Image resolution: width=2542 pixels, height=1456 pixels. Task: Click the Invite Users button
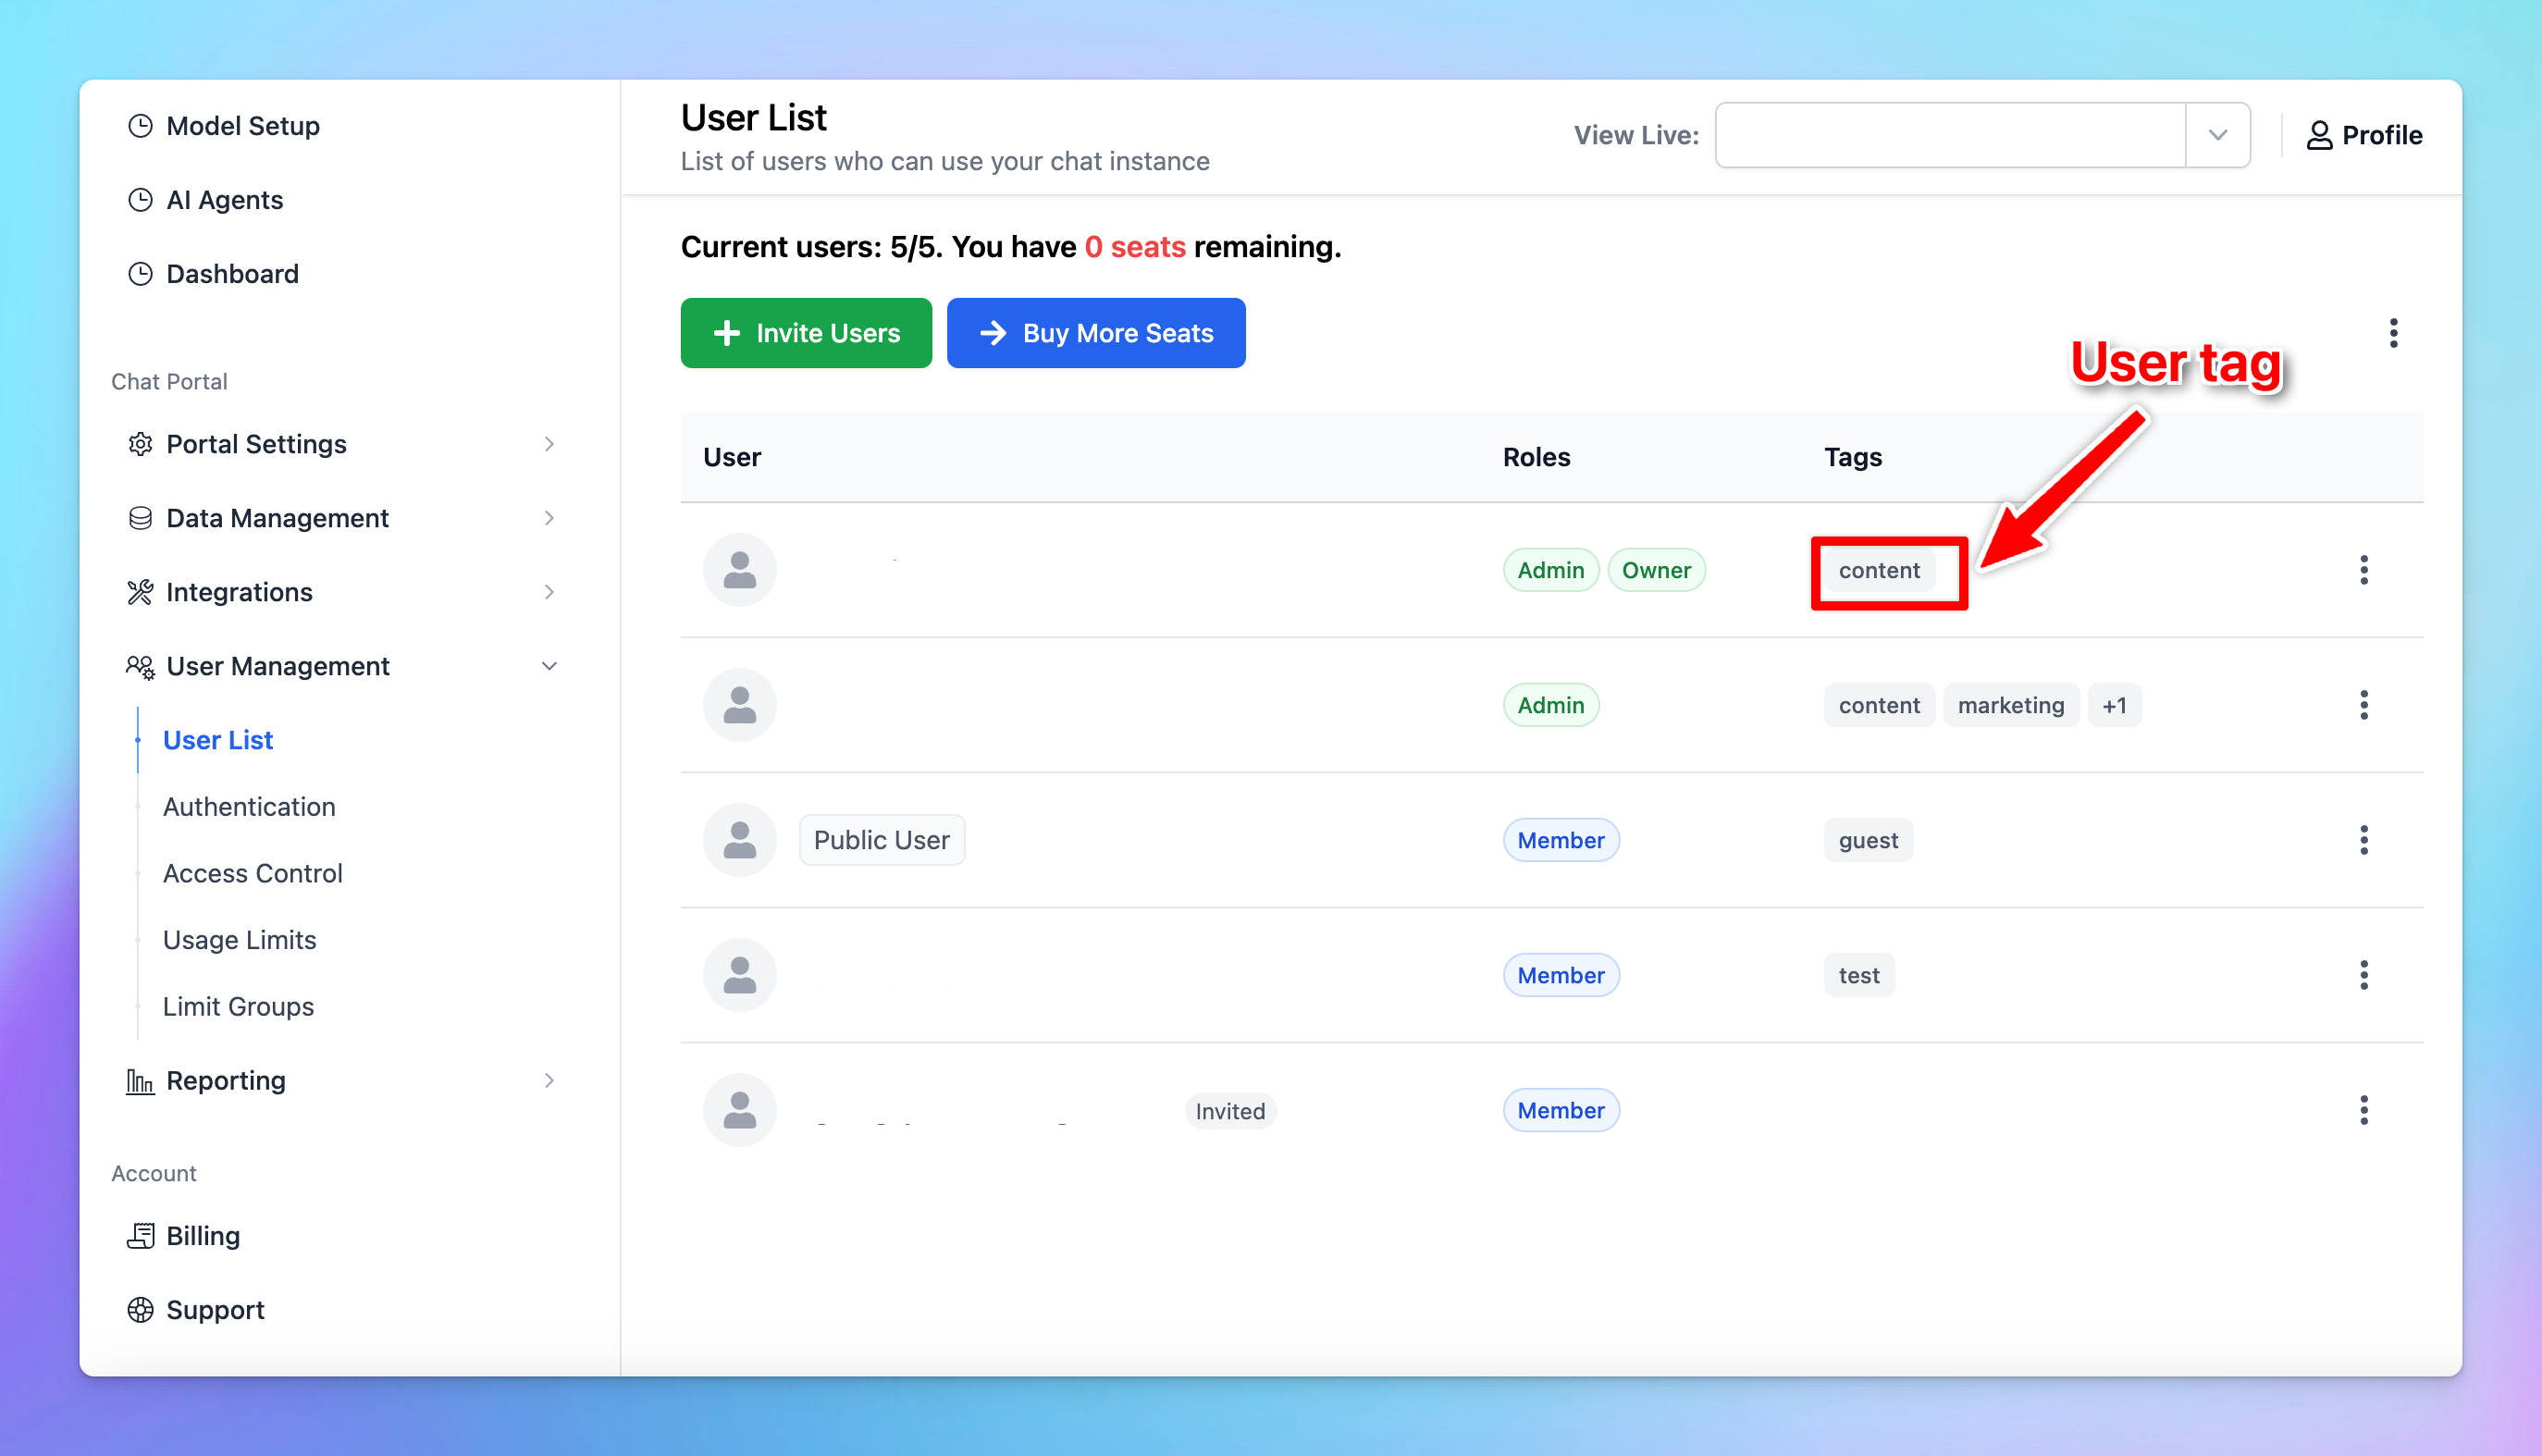pyautogui.click(x=807, y=332)
